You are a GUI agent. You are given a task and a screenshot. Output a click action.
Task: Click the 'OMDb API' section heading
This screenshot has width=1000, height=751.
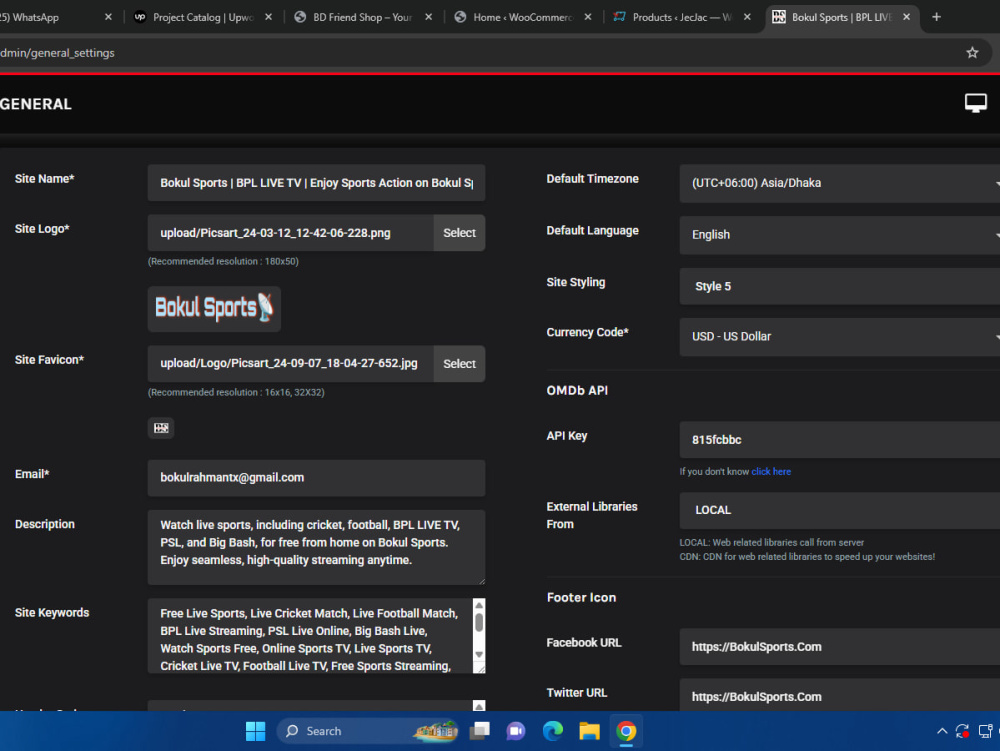577,390
